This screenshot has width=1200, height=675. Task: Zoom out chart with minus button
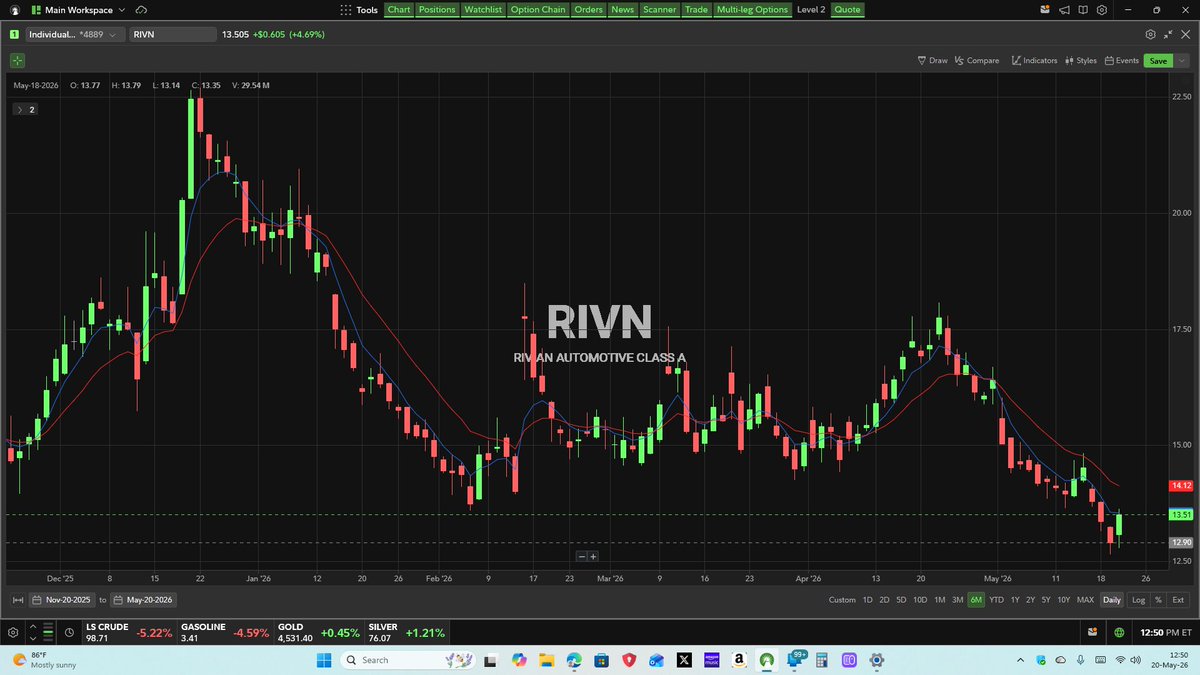click(582, 557)
